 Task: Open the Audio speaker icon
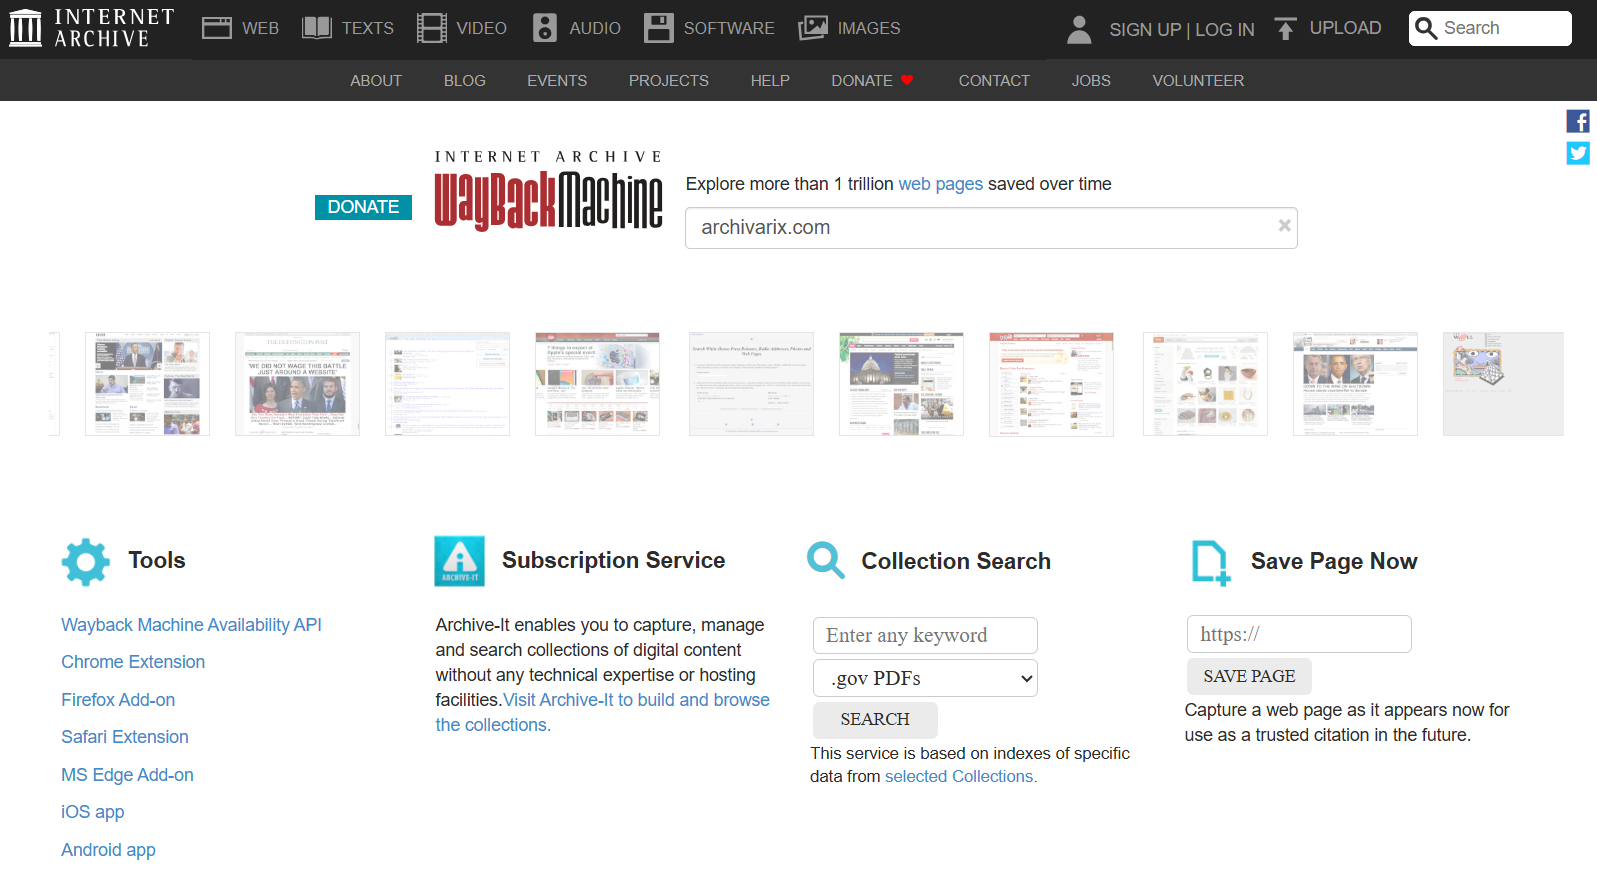pos(544,28)
